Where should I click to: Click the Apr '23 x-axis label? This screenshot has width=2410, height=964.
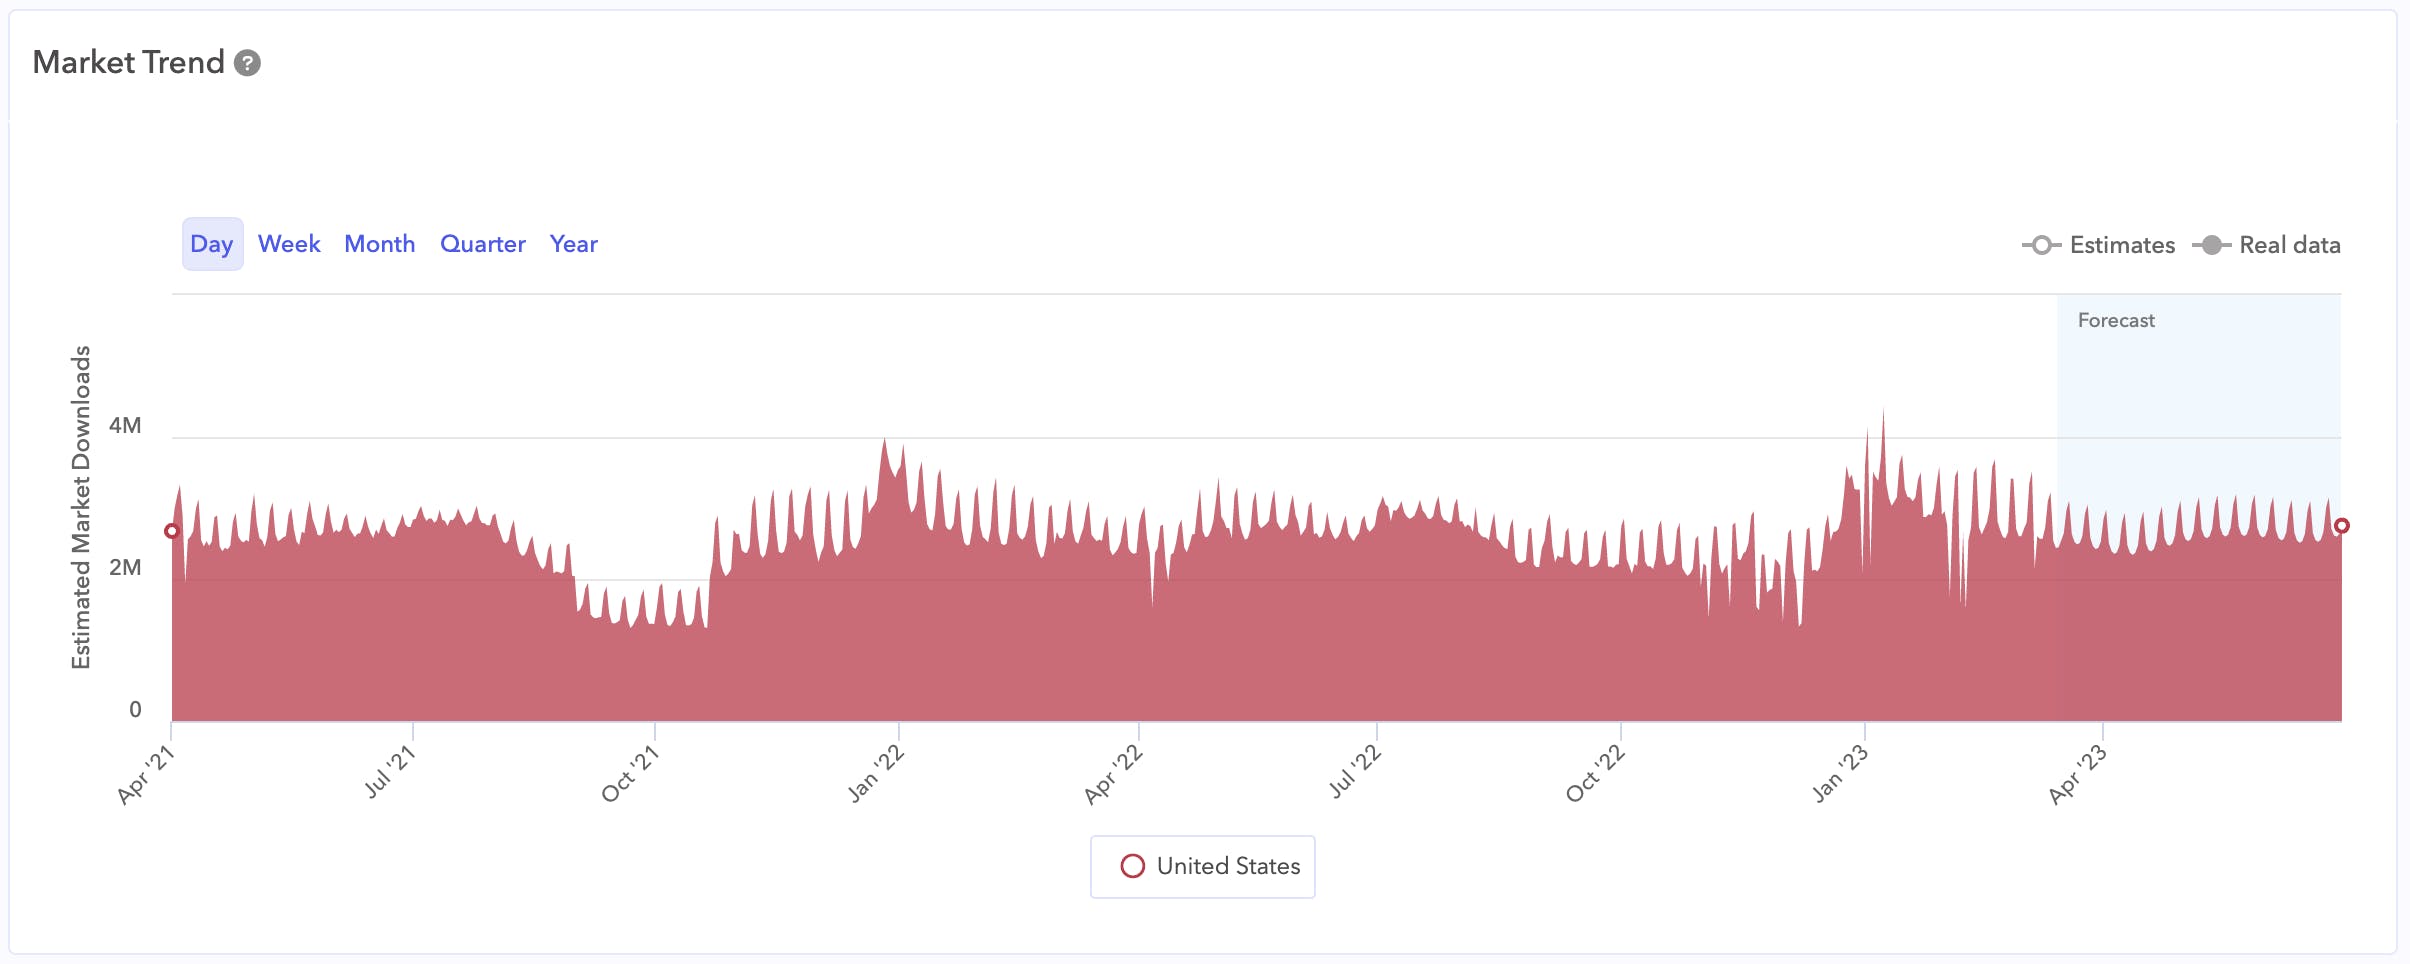(x=2078, y=774)
